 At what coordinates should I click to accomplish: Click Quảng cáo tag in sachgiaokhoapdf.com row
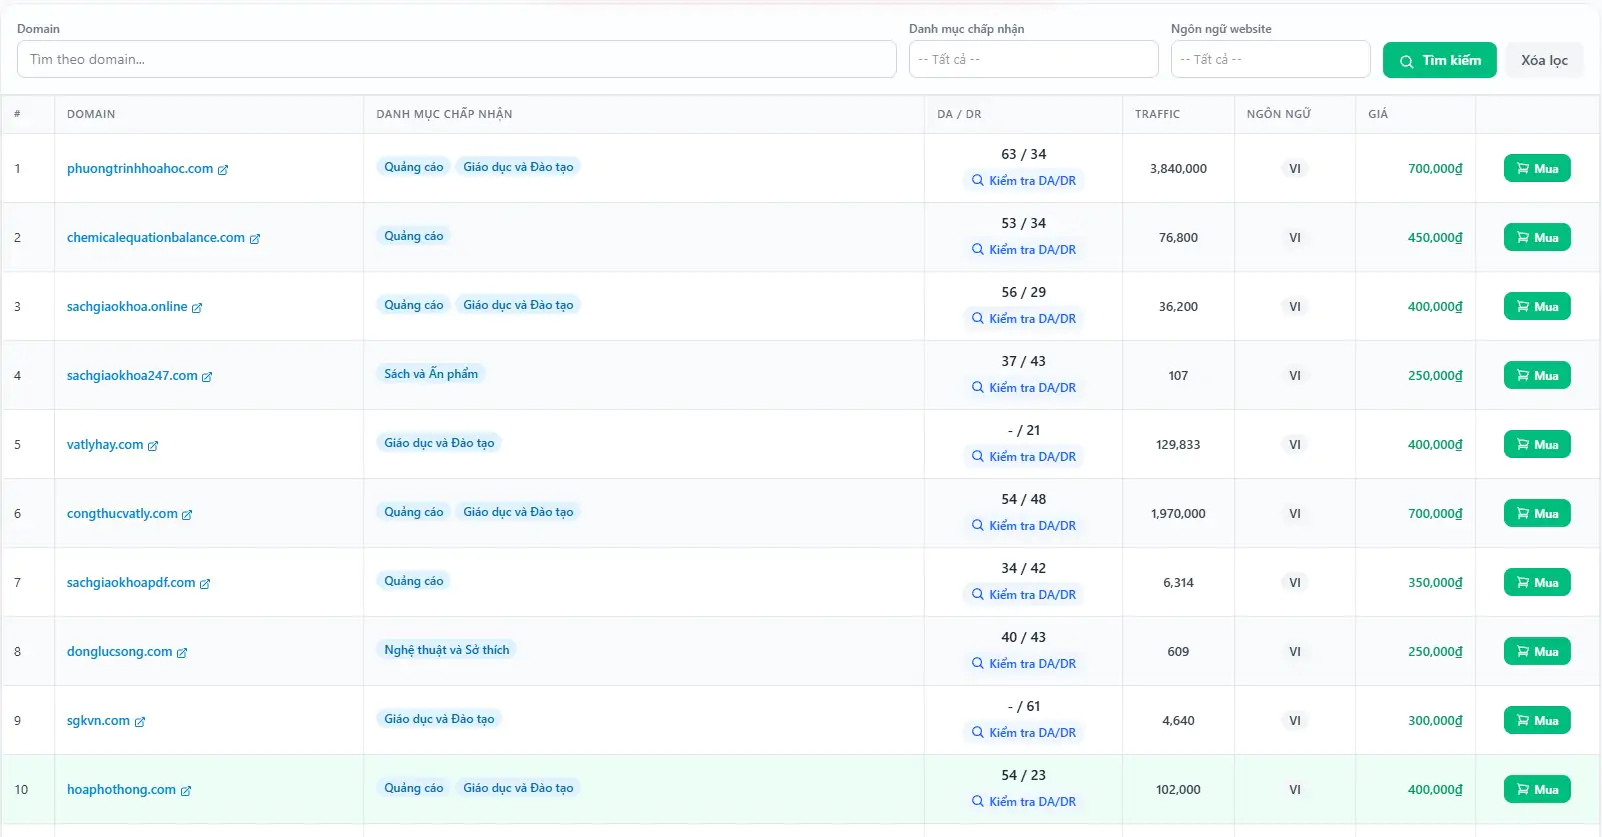(414, 581)
